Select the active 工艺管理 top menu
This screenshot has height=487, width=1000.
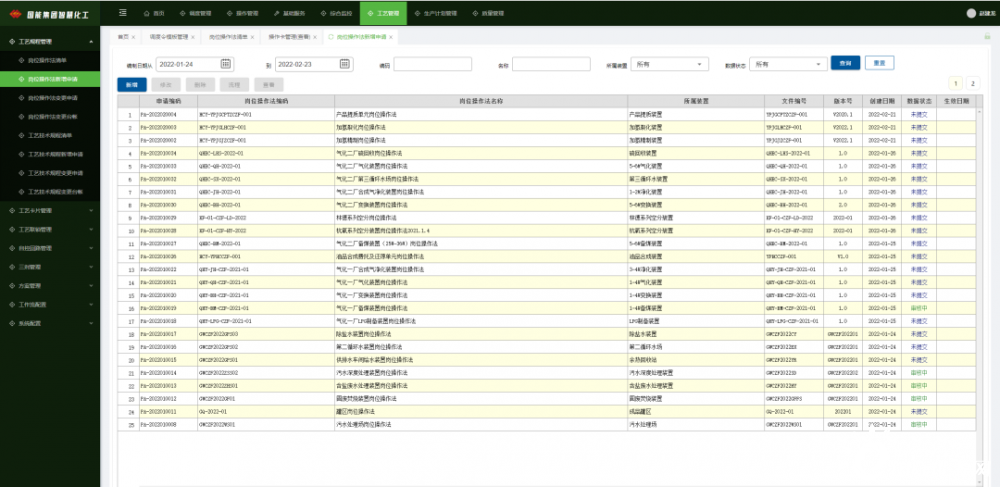point(383,13)
